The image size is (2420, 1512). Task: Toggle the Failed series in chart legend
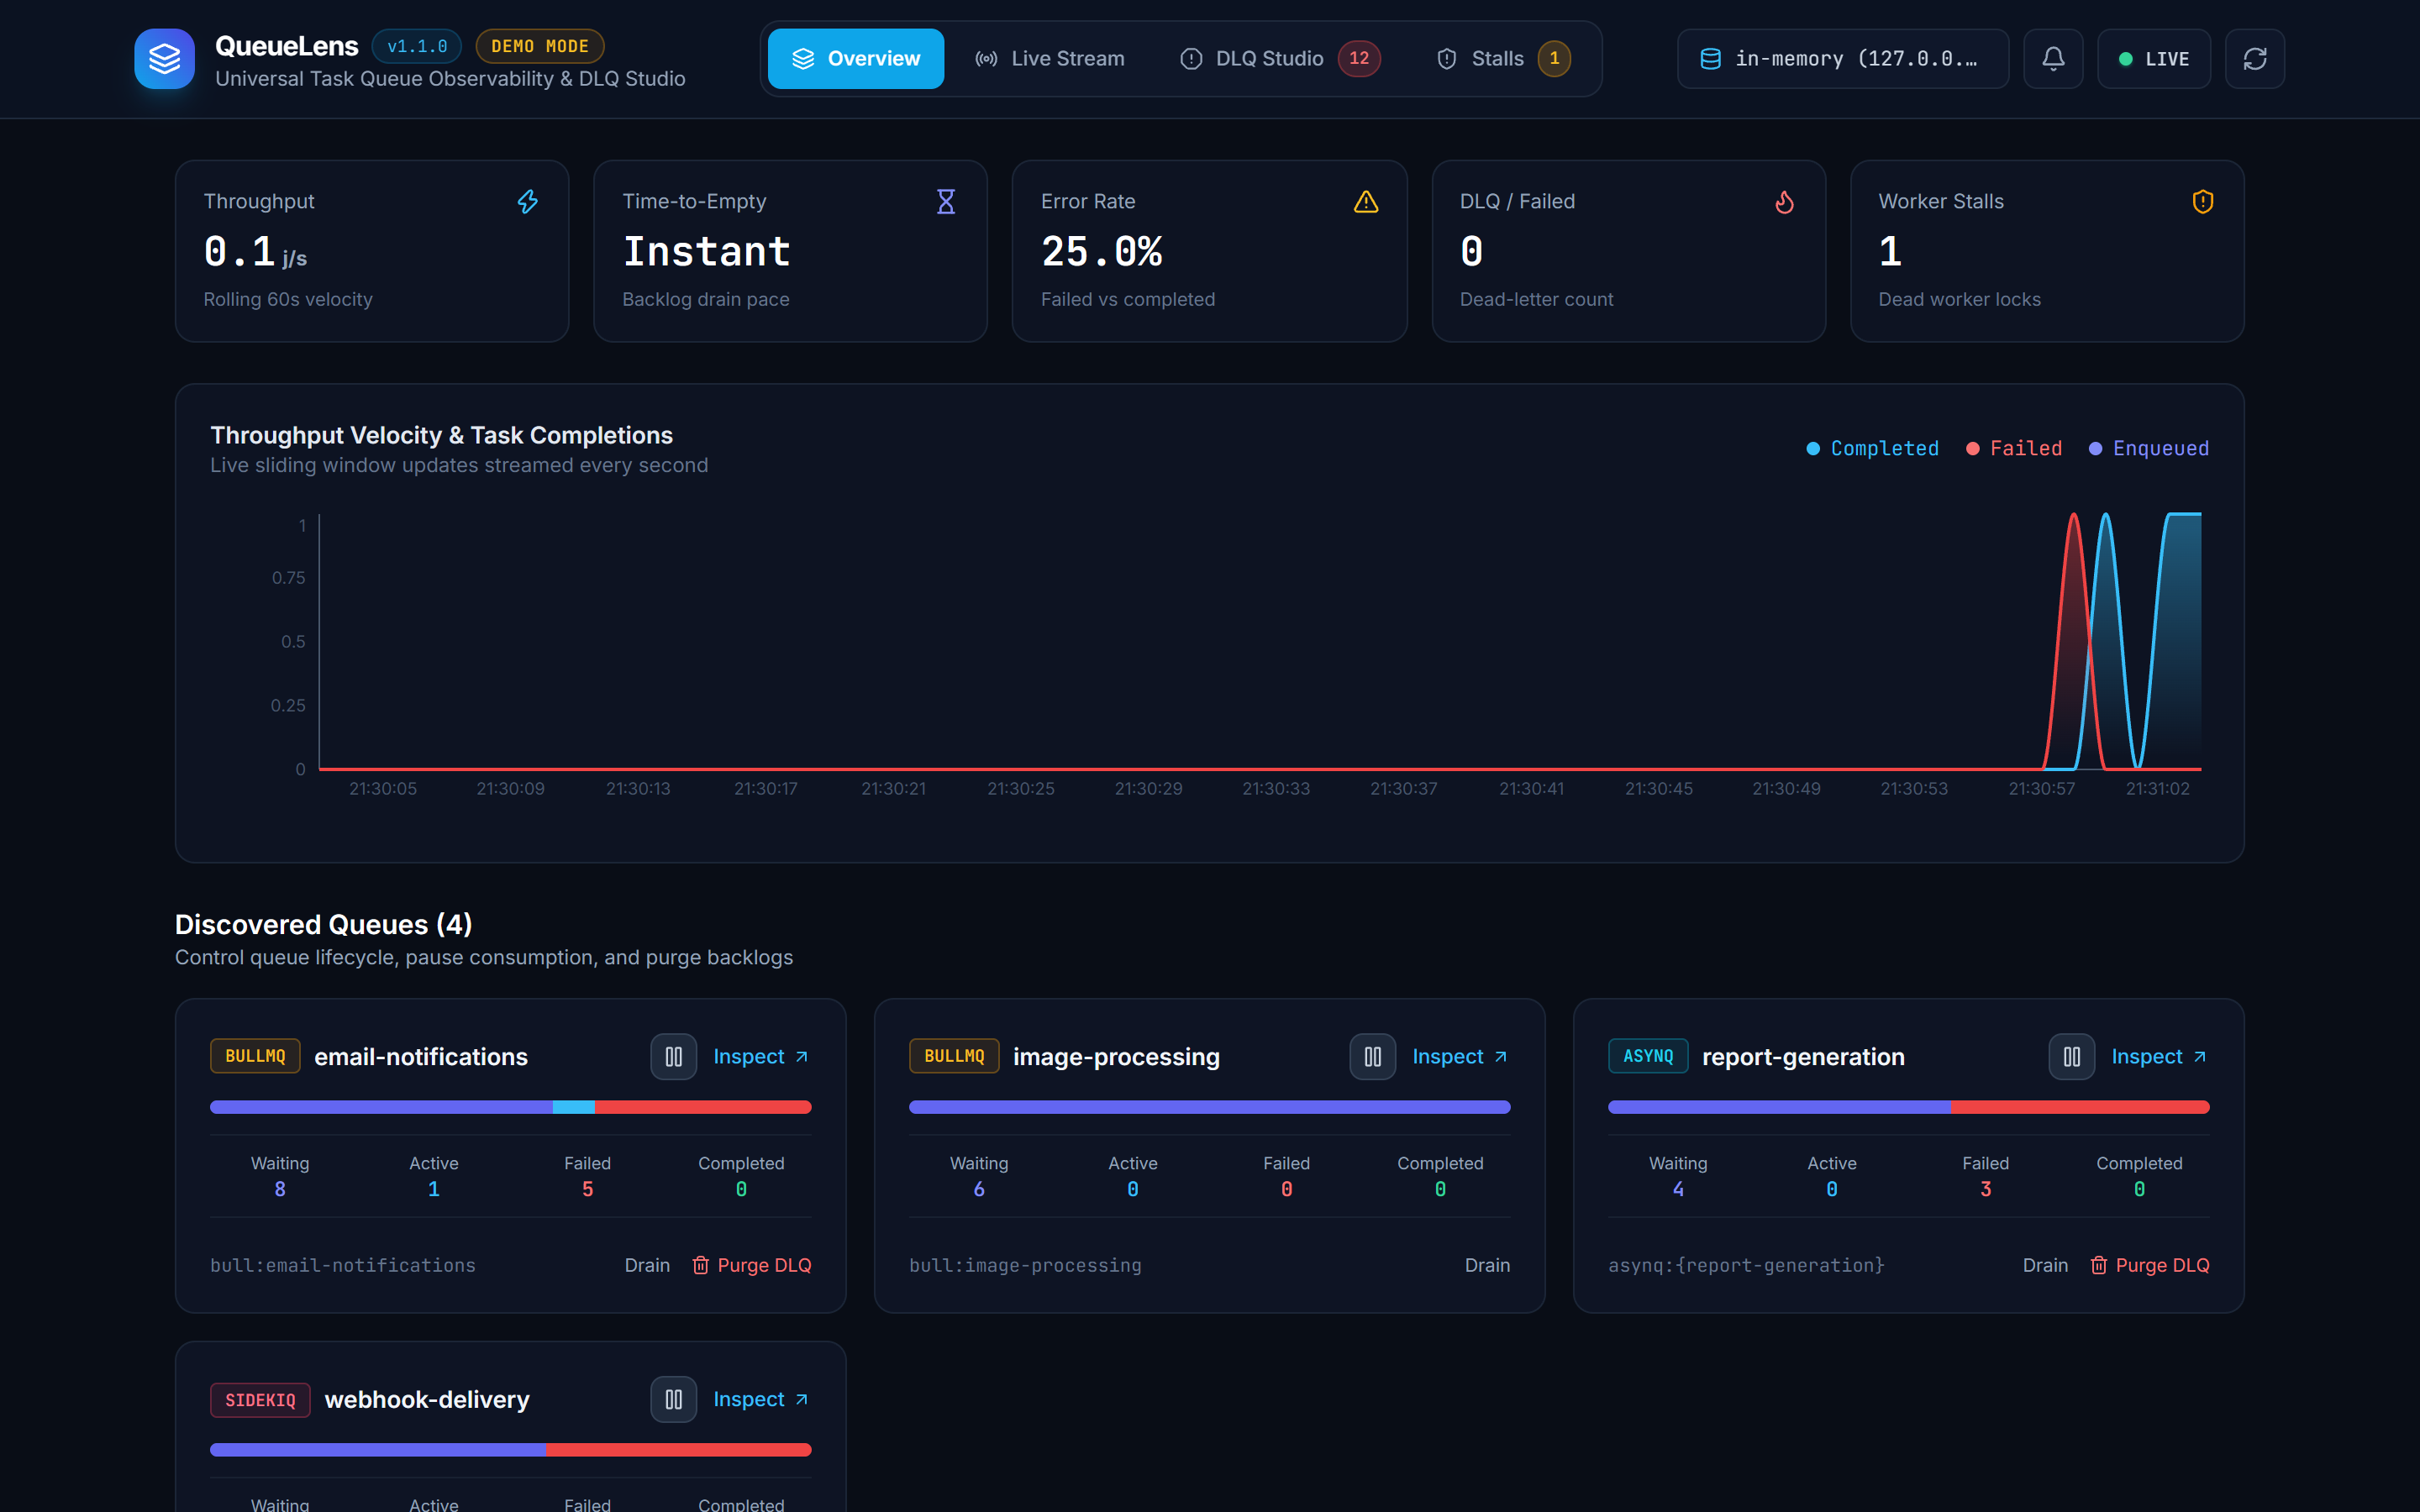(x=2014, y=449)
